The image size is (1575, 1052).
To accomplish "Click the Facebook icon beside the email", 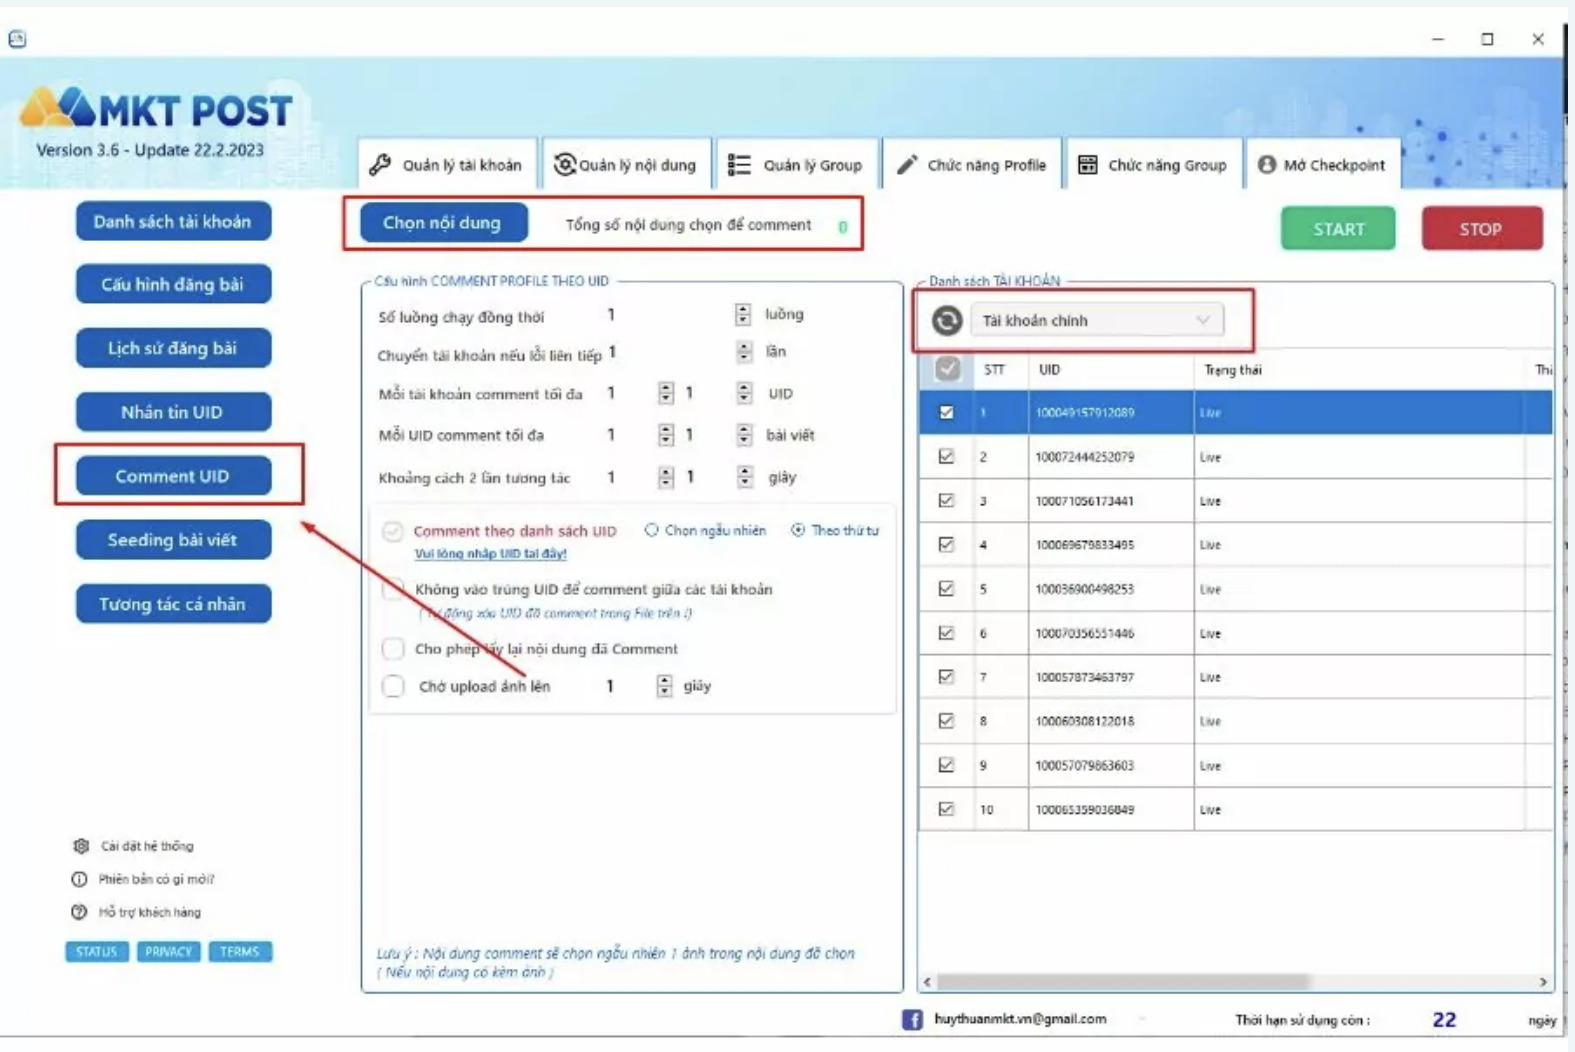I will click(x=912, y=1019).
